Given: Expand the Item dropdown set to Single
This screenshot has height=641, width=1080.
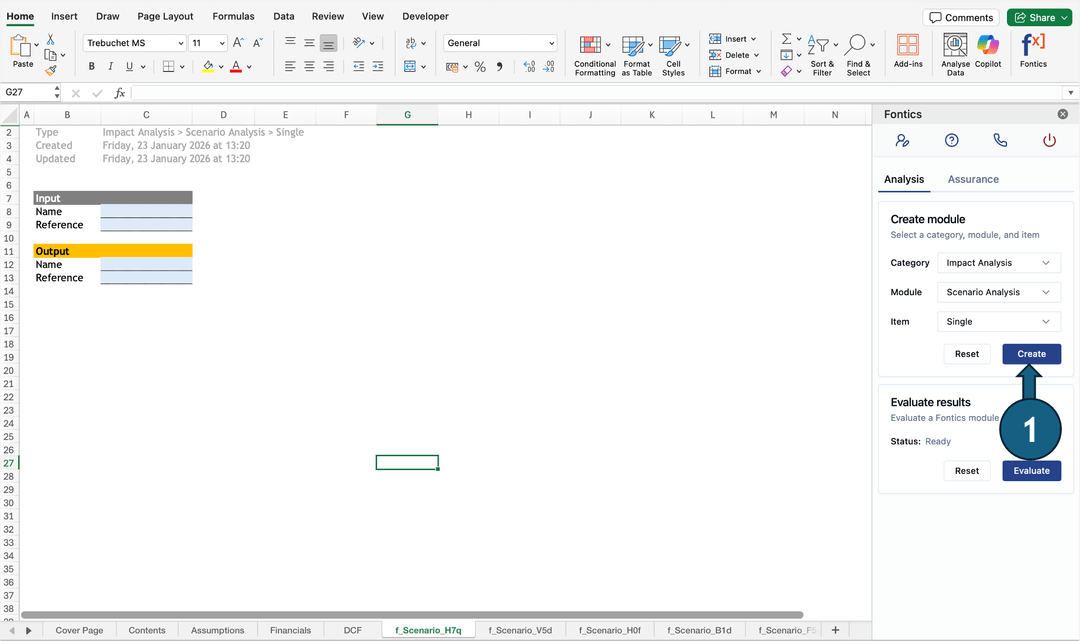Looking at the screenshot, I should click(998, 321).
